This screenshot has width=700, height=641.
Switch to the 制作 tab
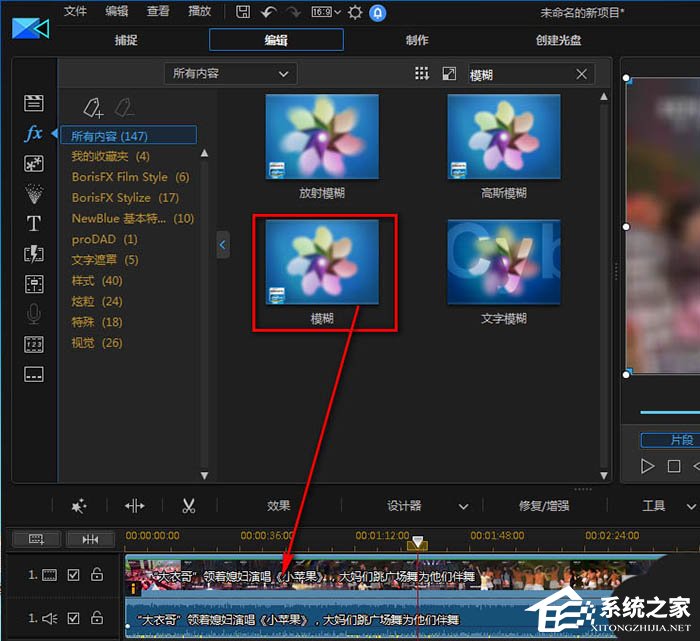[x=417, y=40]
